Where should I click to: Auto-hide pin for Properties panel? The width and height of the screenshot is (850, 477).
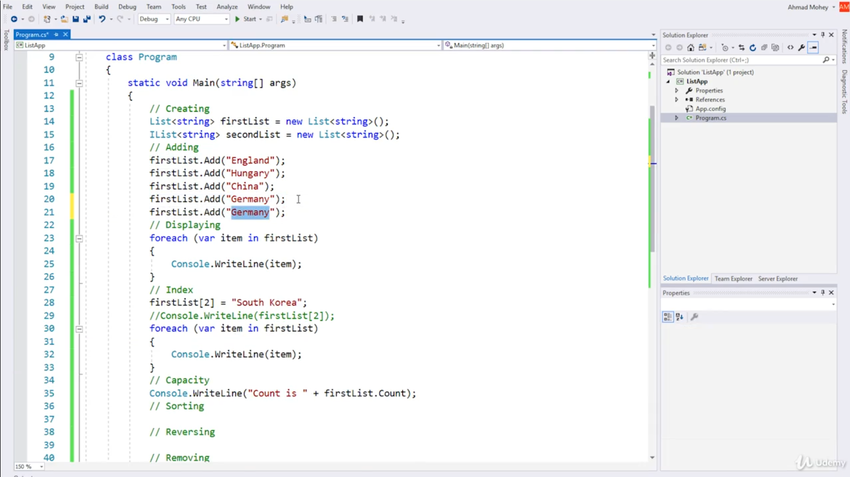823,293
